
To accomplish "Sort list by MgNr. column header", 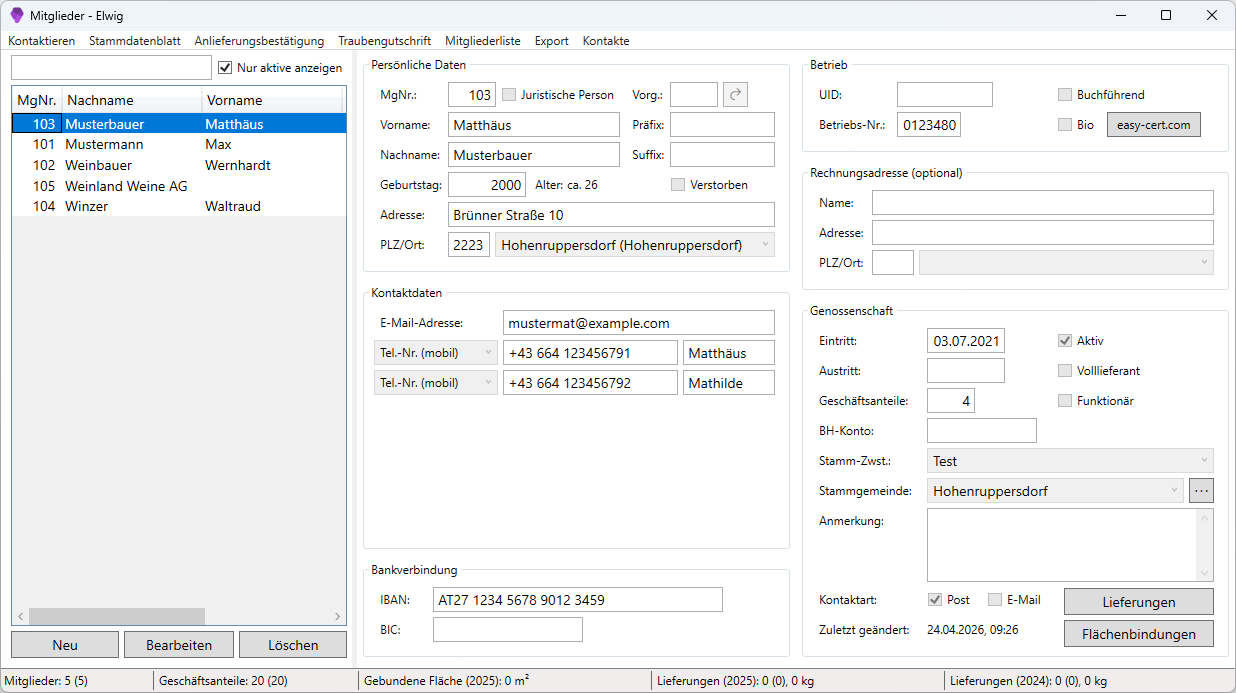I will (37, 100).
